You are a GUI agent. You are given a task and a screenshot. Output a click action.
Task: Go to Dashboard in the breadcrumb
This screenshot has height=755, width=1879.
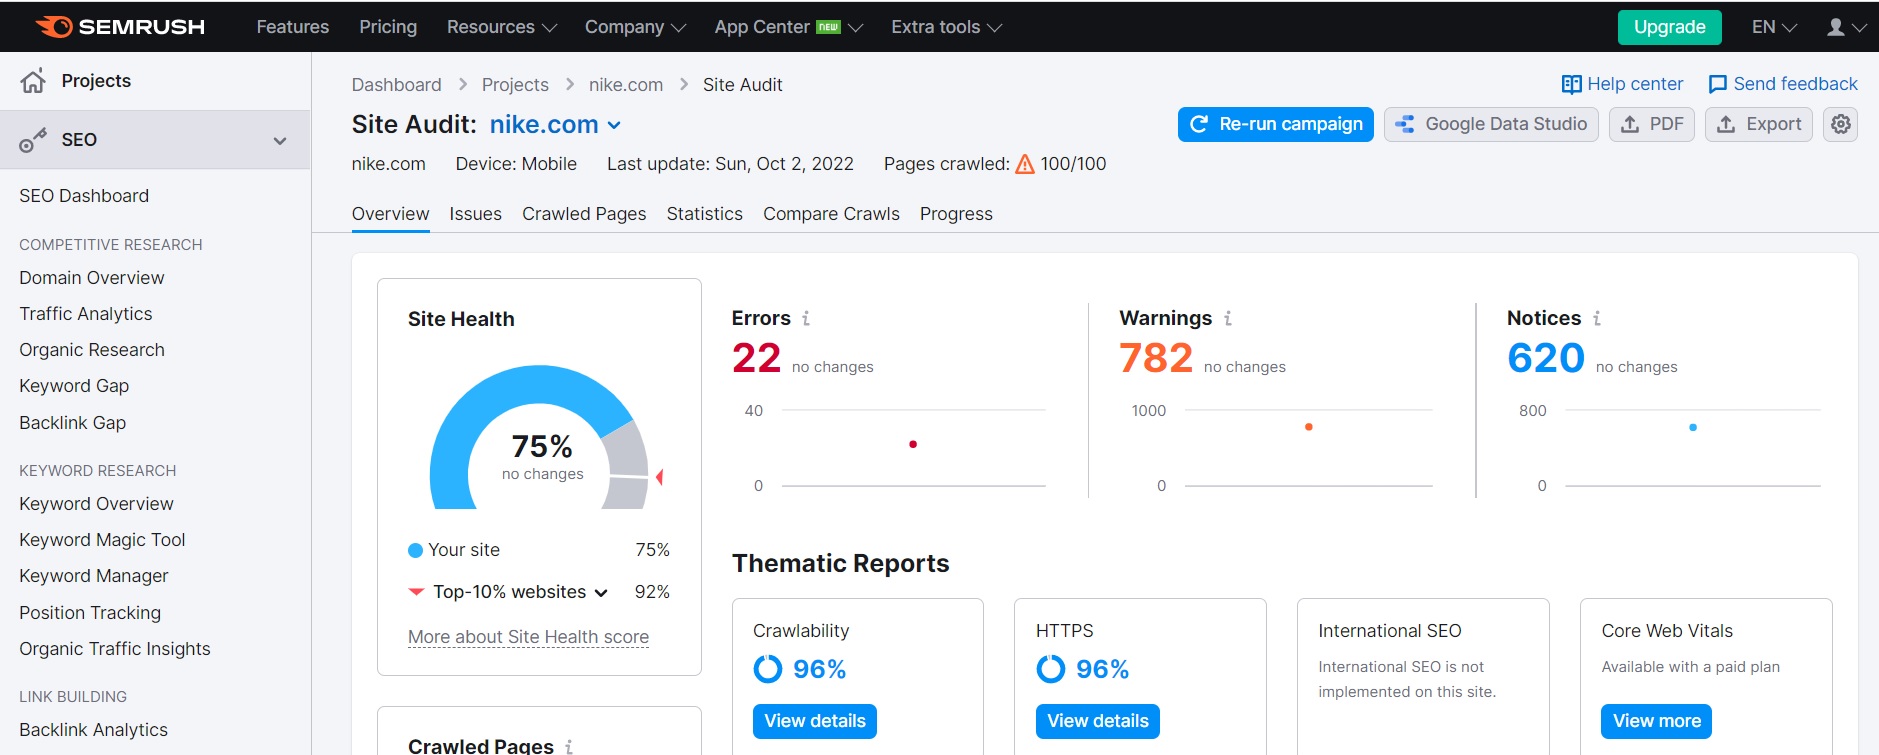[396, 85]
